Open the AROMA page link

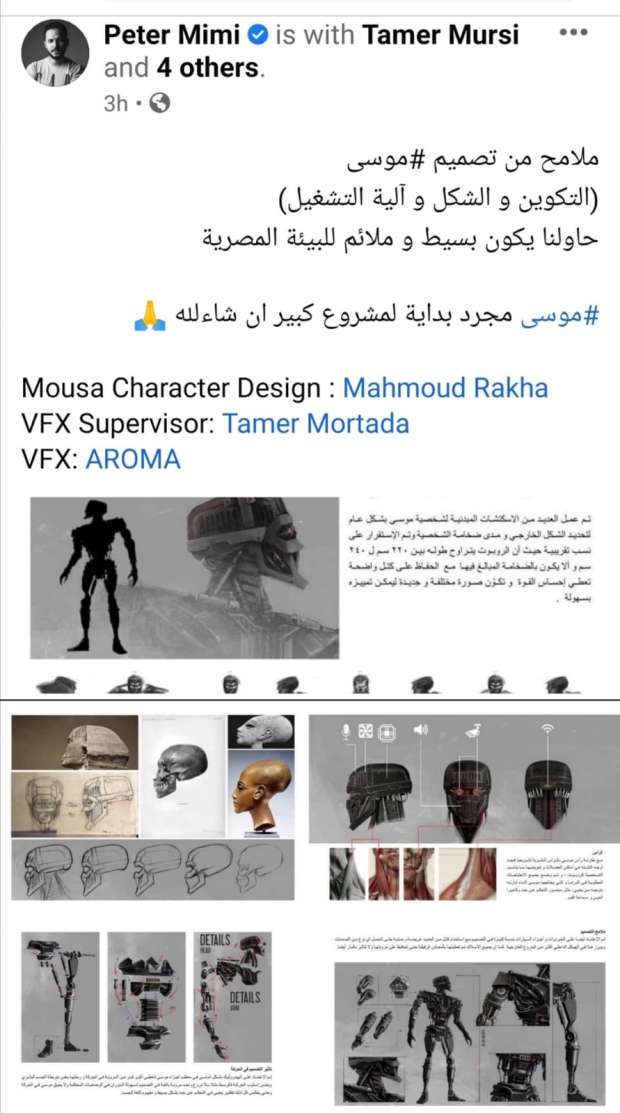(133, 459)
